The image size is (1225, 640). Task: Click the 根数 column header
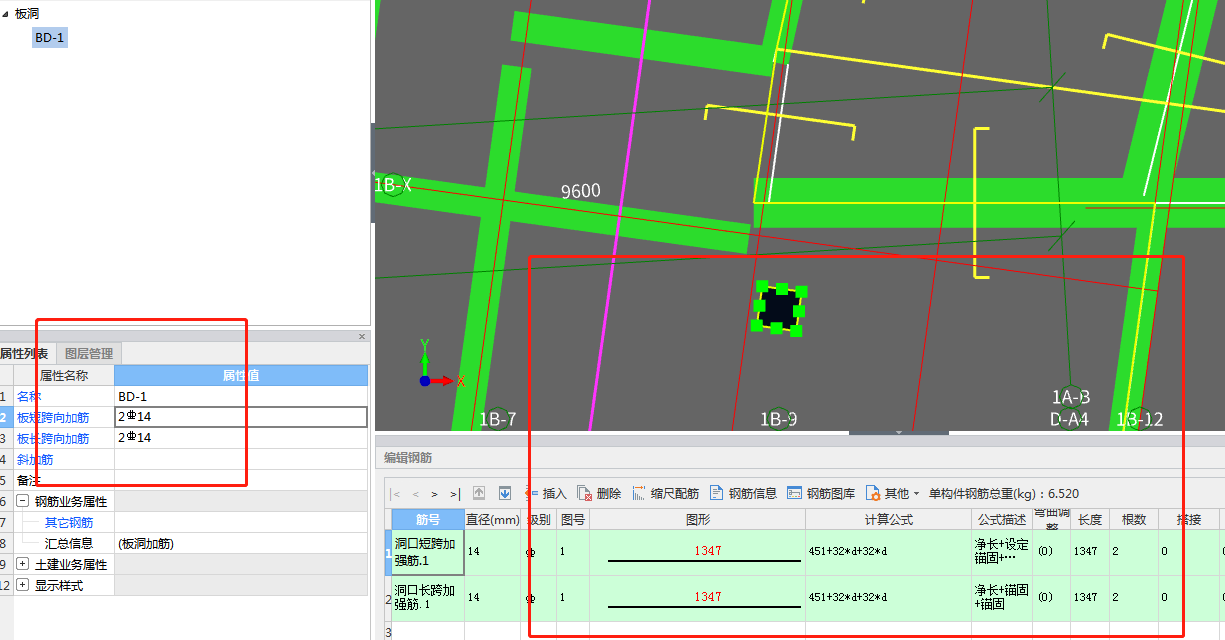click(1134, 519)
